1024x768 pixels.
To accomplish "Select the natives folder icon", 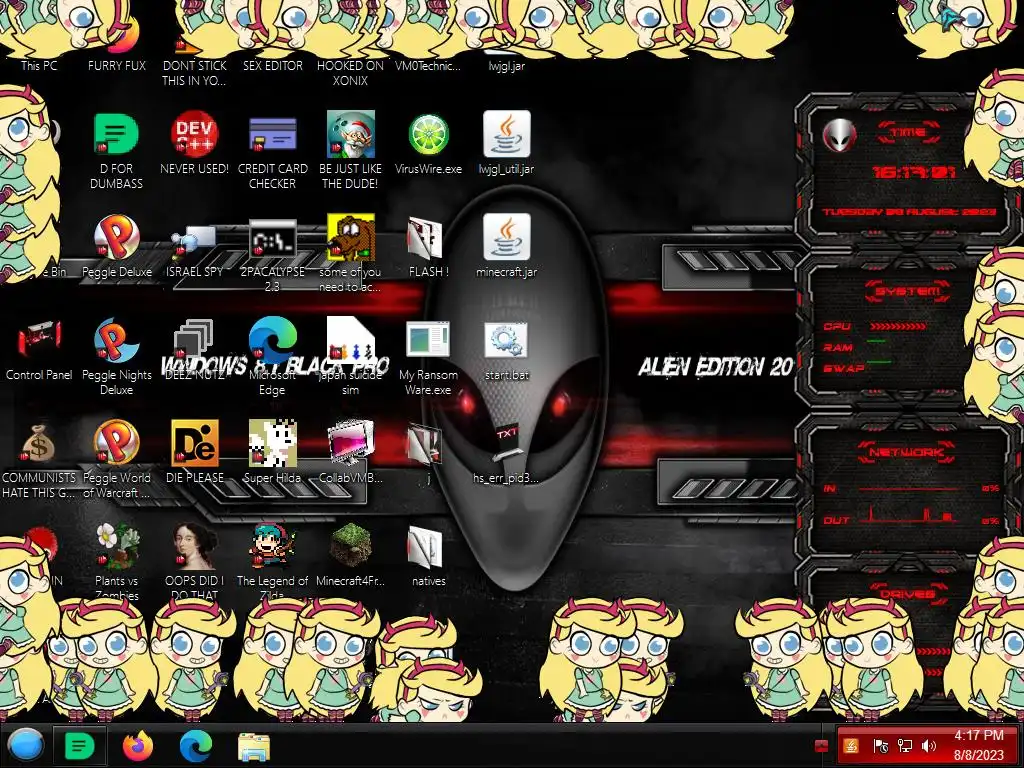I will [x=425, y=546].
